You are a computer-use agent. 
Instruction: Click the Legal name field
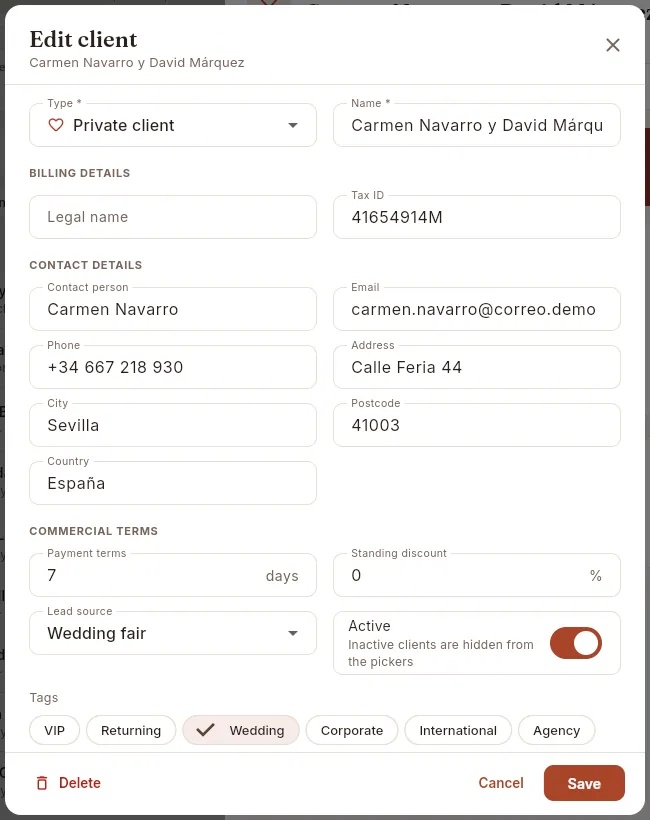[x=173, y=217]
